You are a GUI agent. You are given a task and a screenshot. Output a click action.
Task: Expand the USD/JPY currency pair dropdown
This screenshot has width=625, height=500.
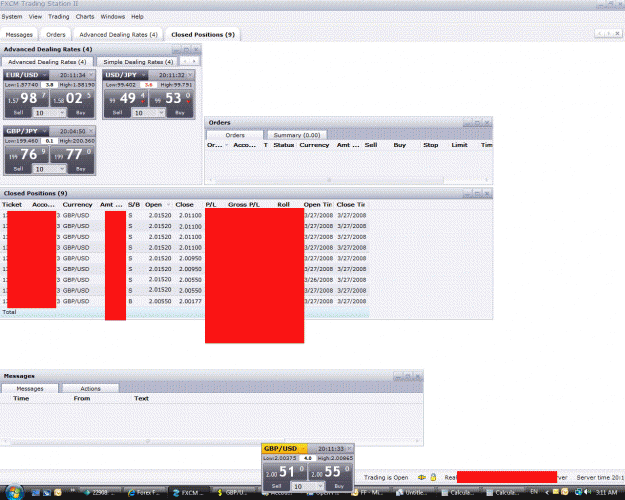pyautogui.click(x=143, y=75)
